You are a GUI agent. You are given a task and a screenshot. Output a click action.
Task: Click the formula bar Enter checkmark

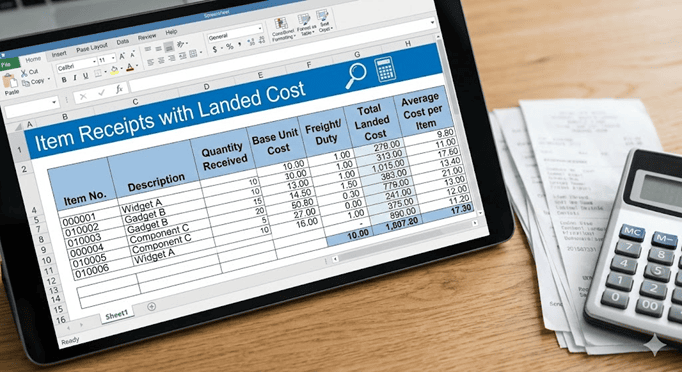(101, 92)
